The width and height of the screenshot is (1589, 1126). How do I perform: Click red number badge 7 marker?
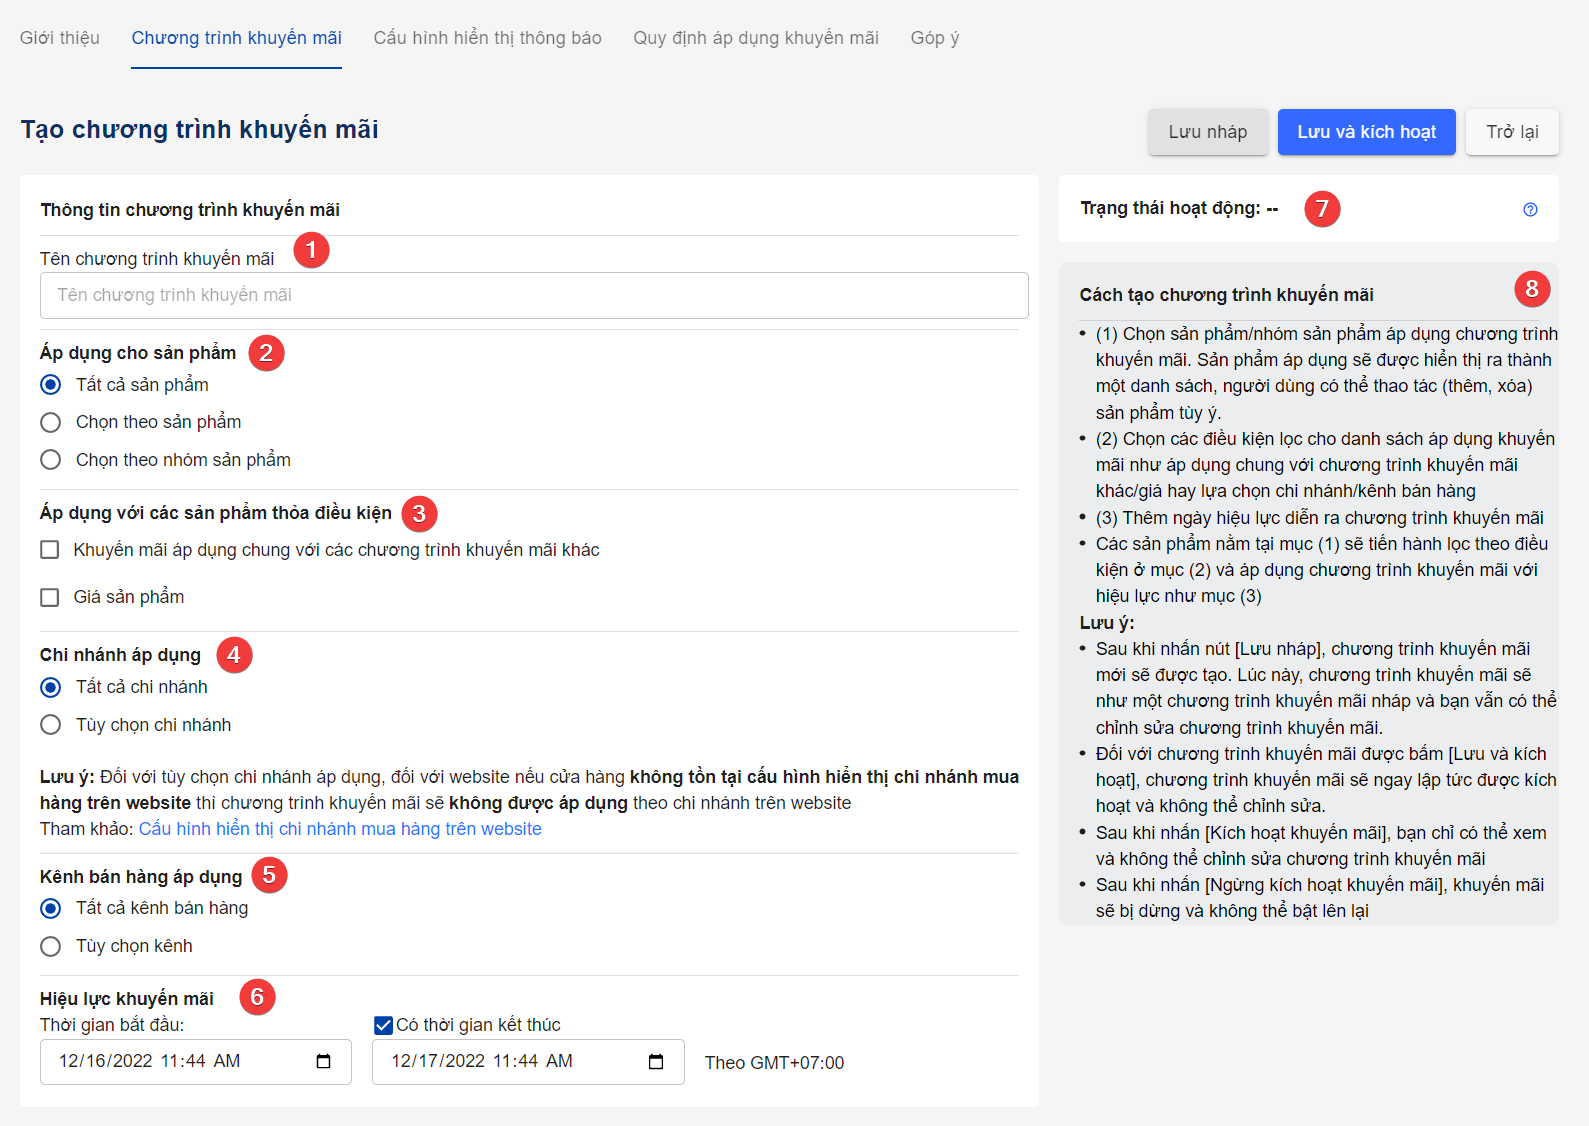[x=1322, y=208]
